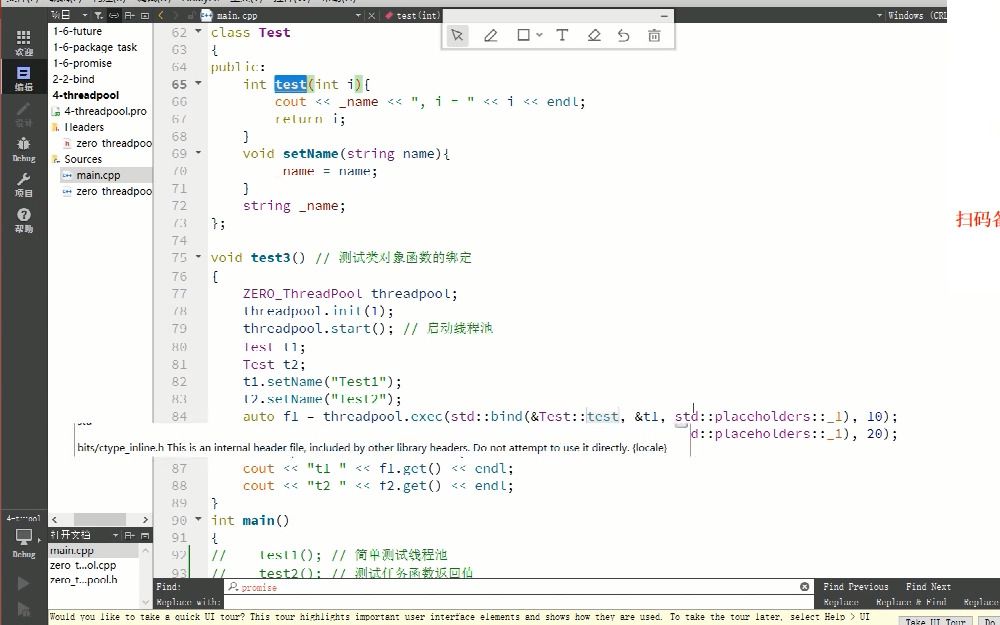Image resolution: width=1000 pixels, height=625 pixels.
Task: Click the eraser annotation icon
Action: pyautogui.click(x=594, y=35)
